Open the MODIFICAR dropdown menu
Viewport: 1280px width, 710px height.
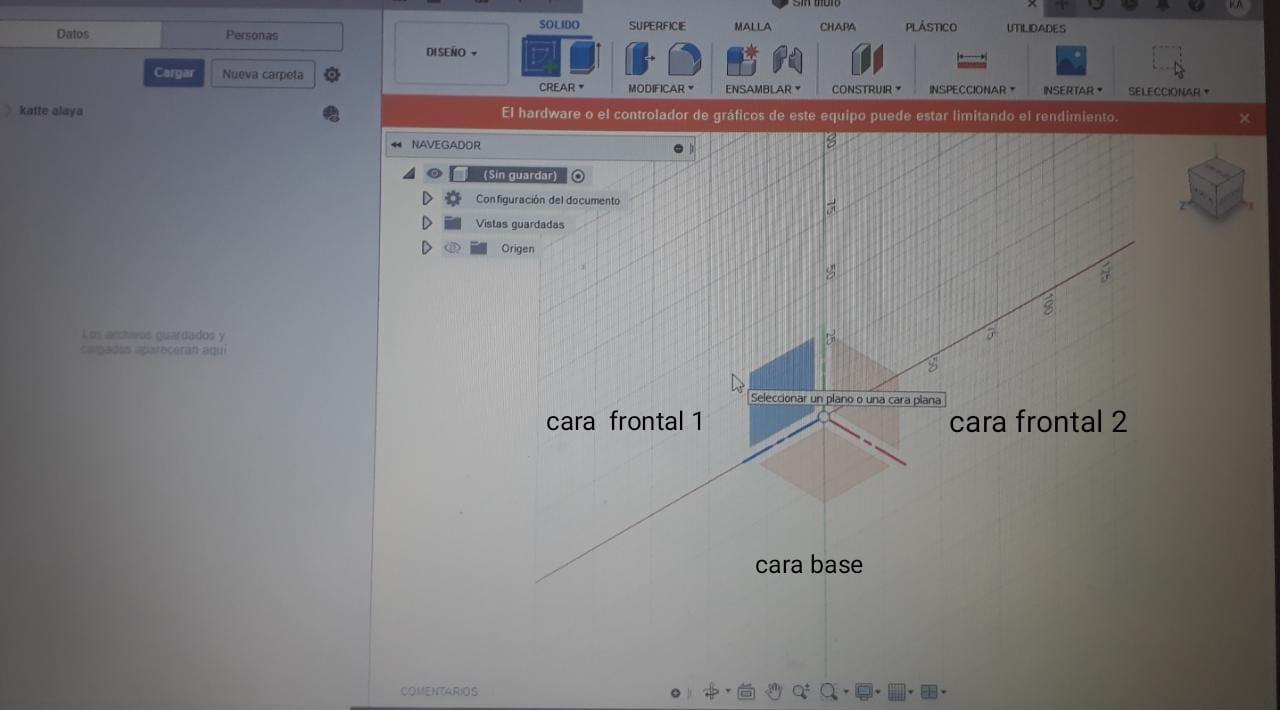click(x=661, y=89)
